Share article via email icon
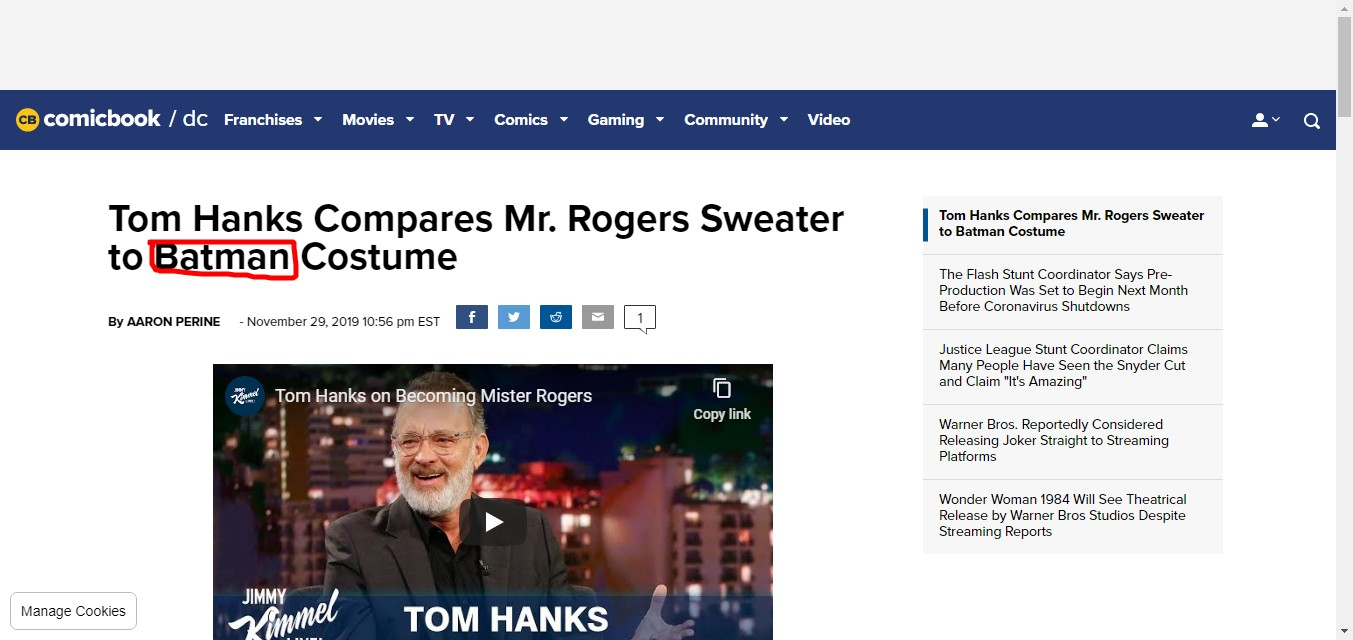 pos(598,317)
